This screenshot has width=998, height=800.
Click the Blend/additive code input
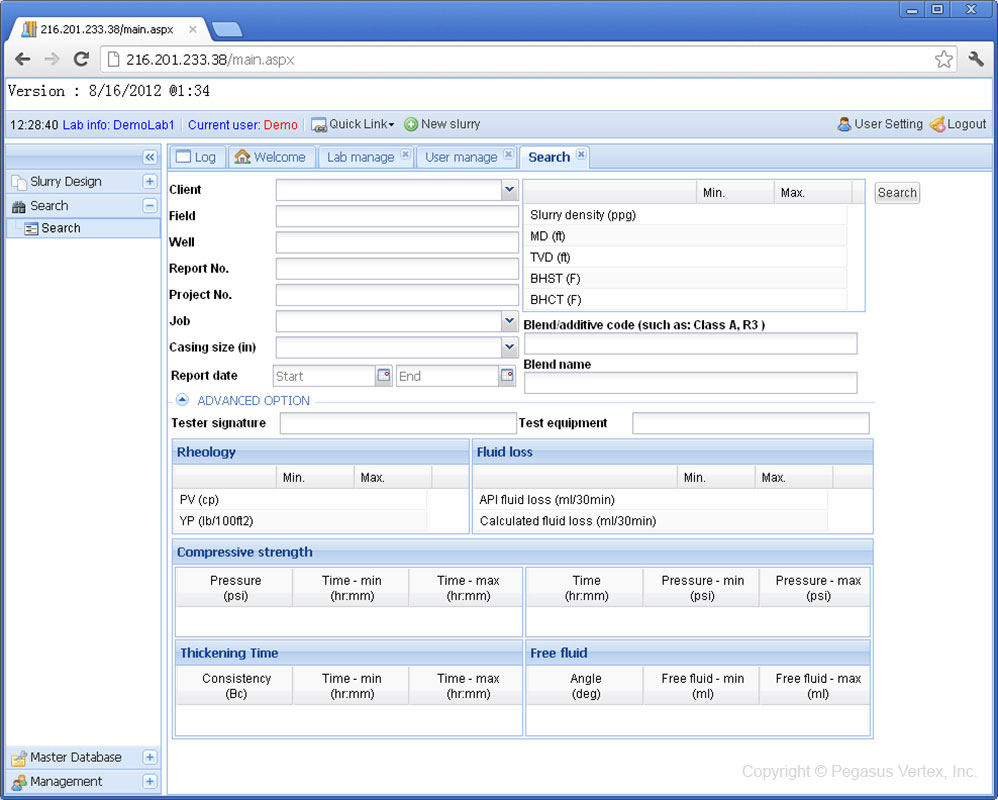coord(691,344)
